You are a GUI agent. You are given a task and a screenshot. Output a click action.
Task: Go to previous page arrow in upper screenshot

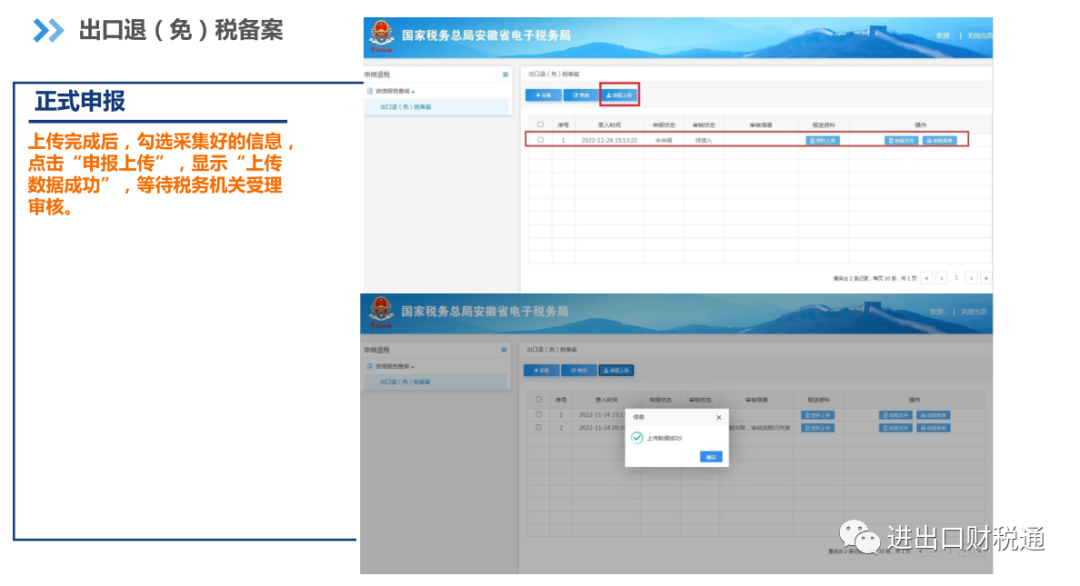tap(942, 278)
